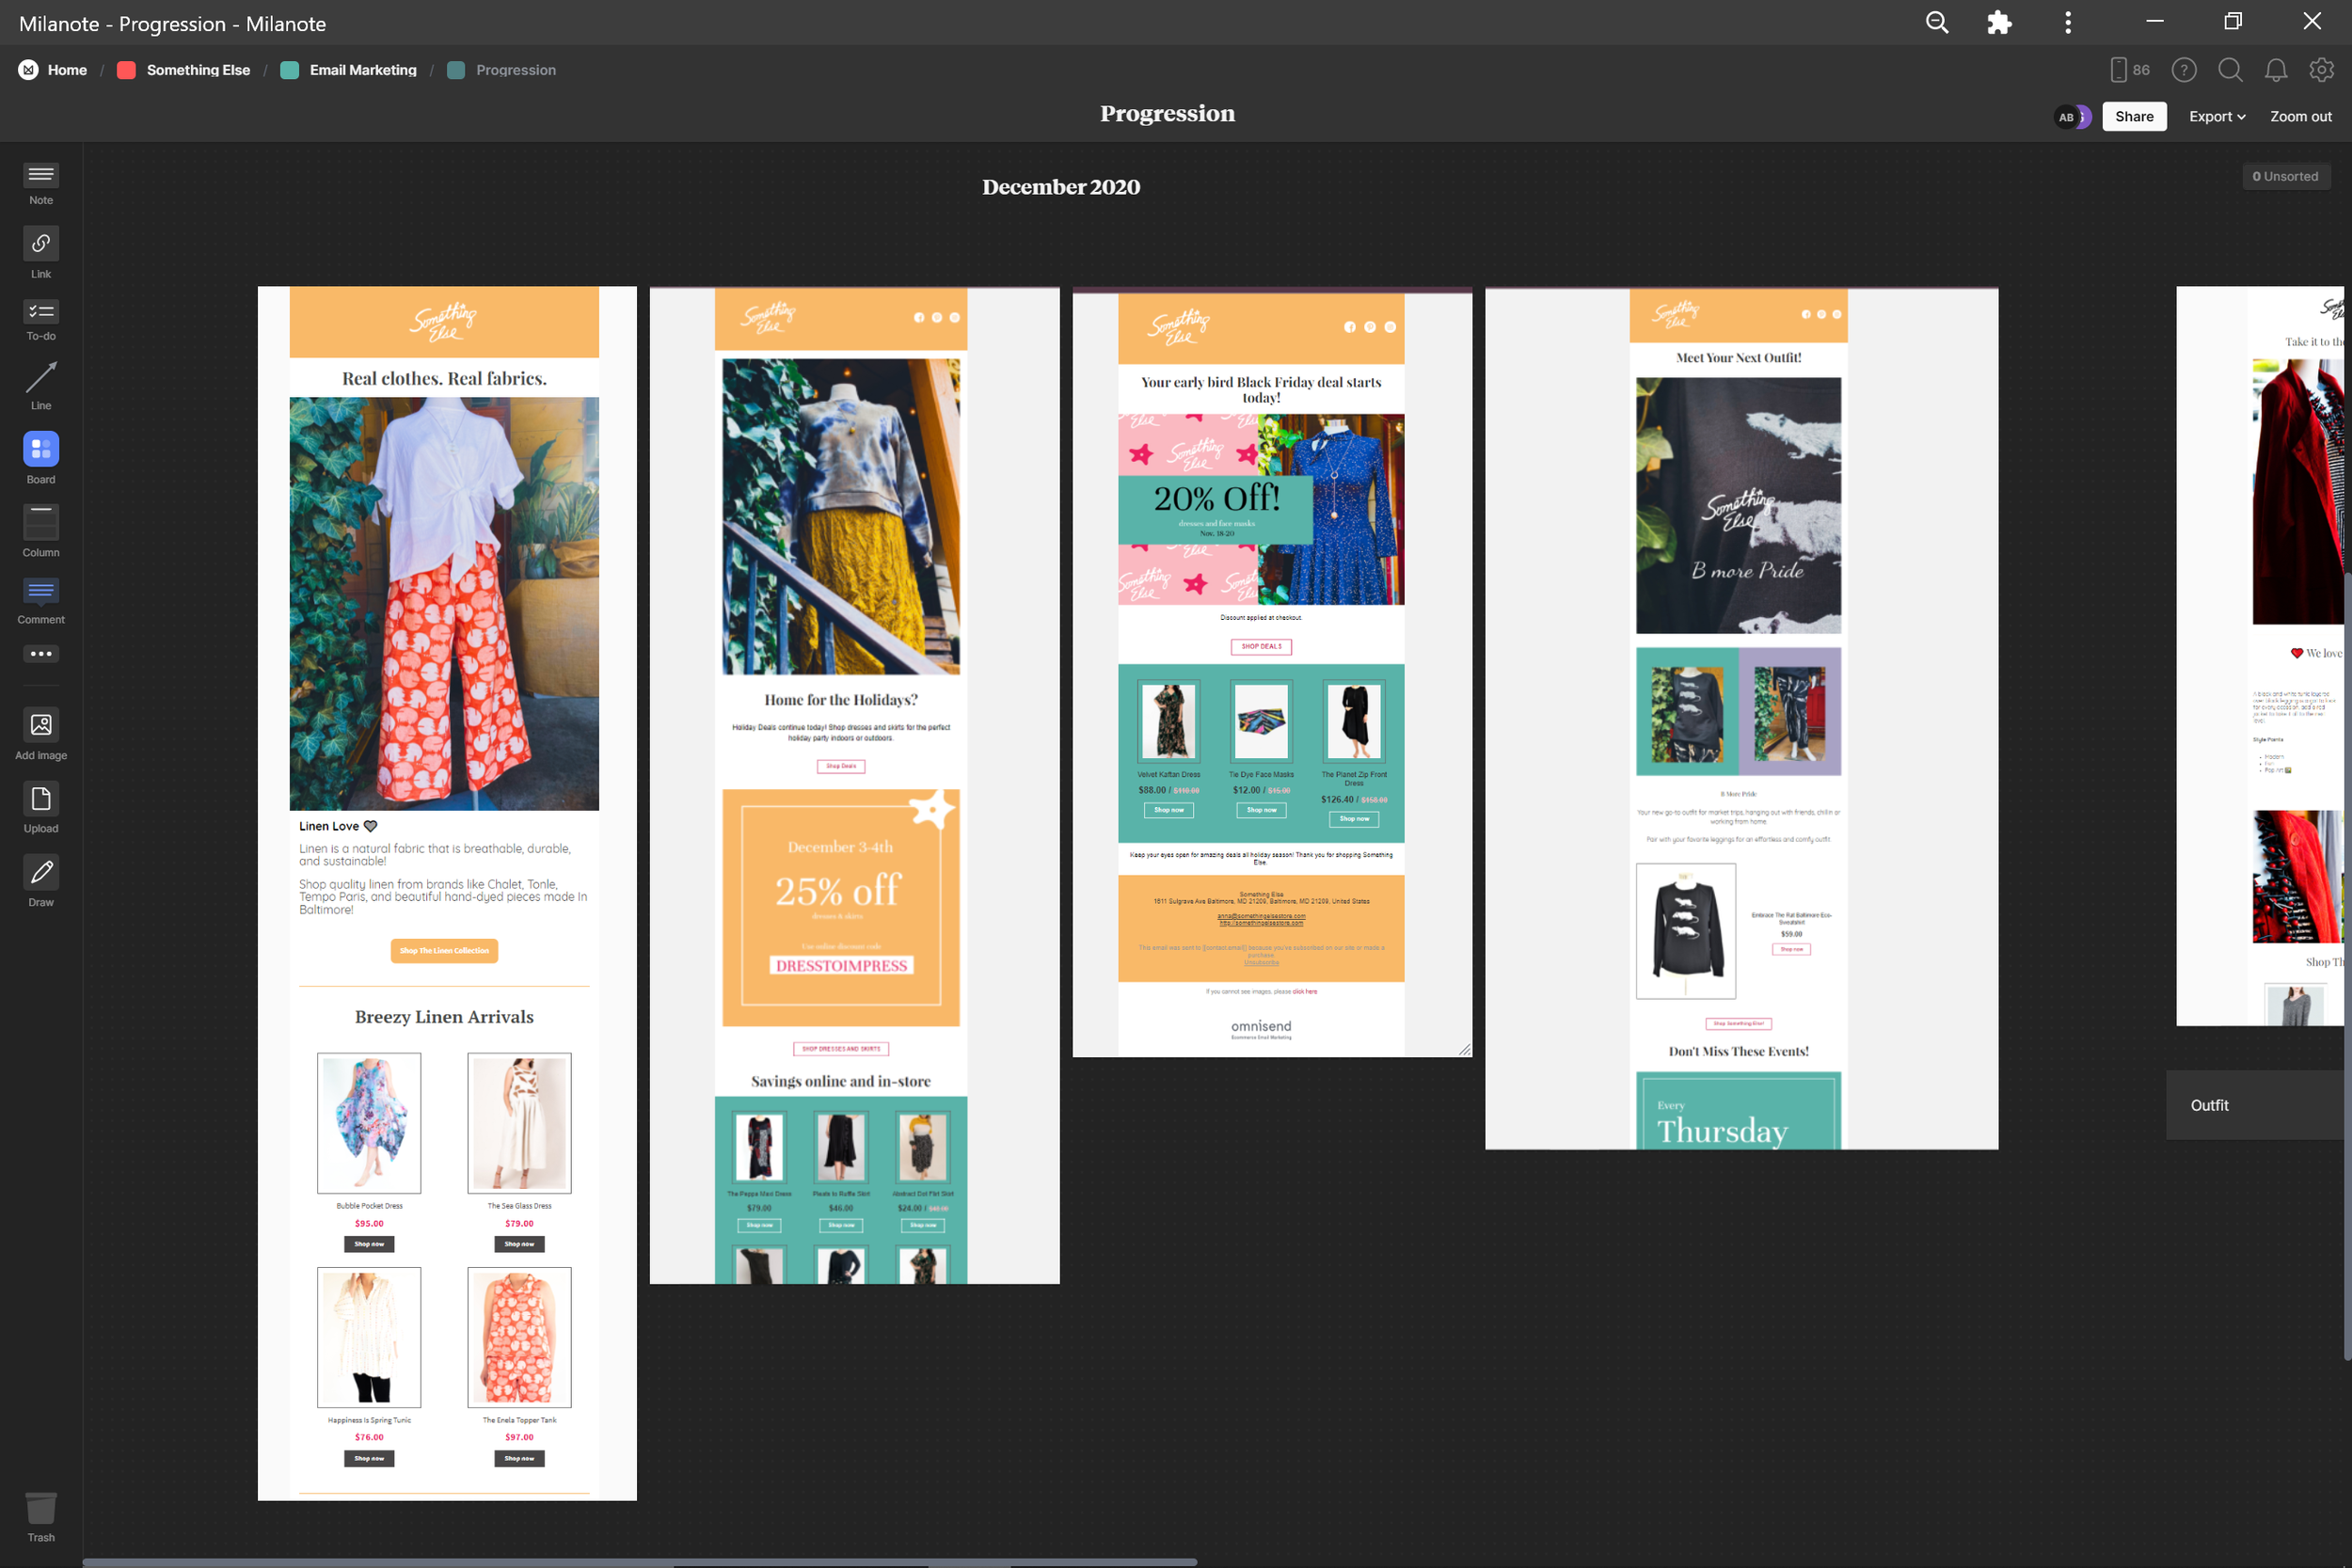Open the window three-dot menu
Screen dimensions: 2352x1568
pyautogui.click(x=2068, y=22)
